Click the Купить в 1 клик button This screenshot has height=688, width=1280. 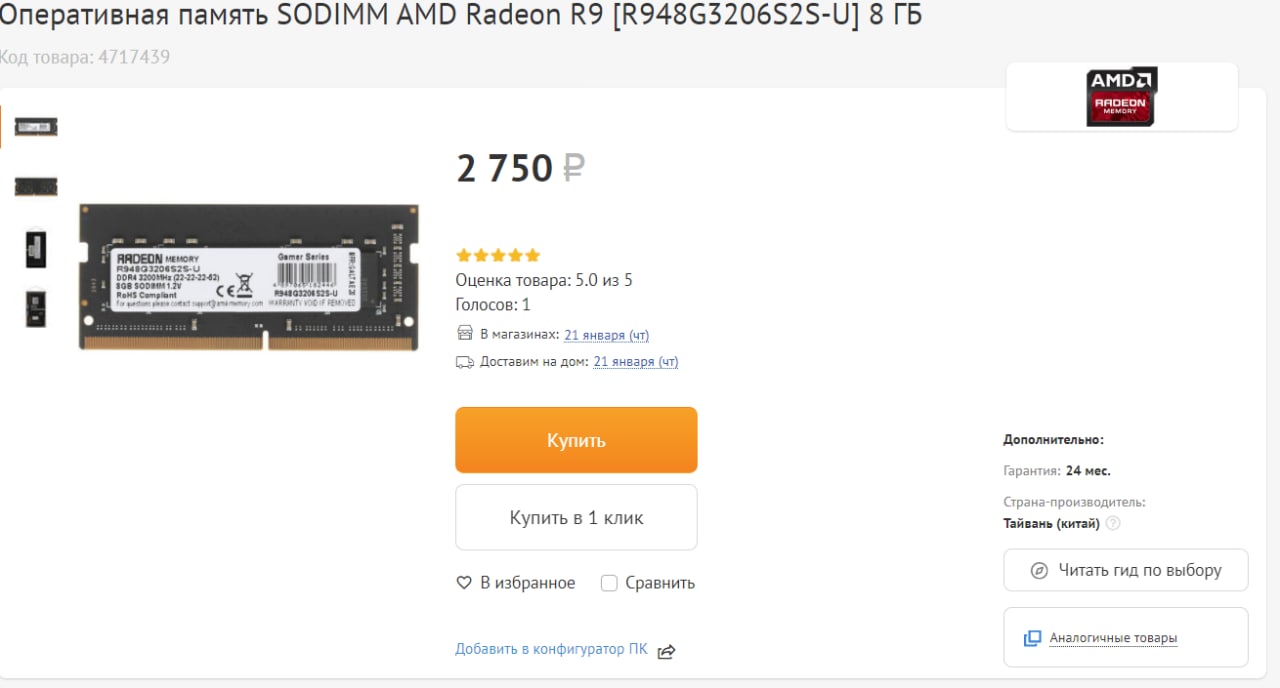click(576, 518)
